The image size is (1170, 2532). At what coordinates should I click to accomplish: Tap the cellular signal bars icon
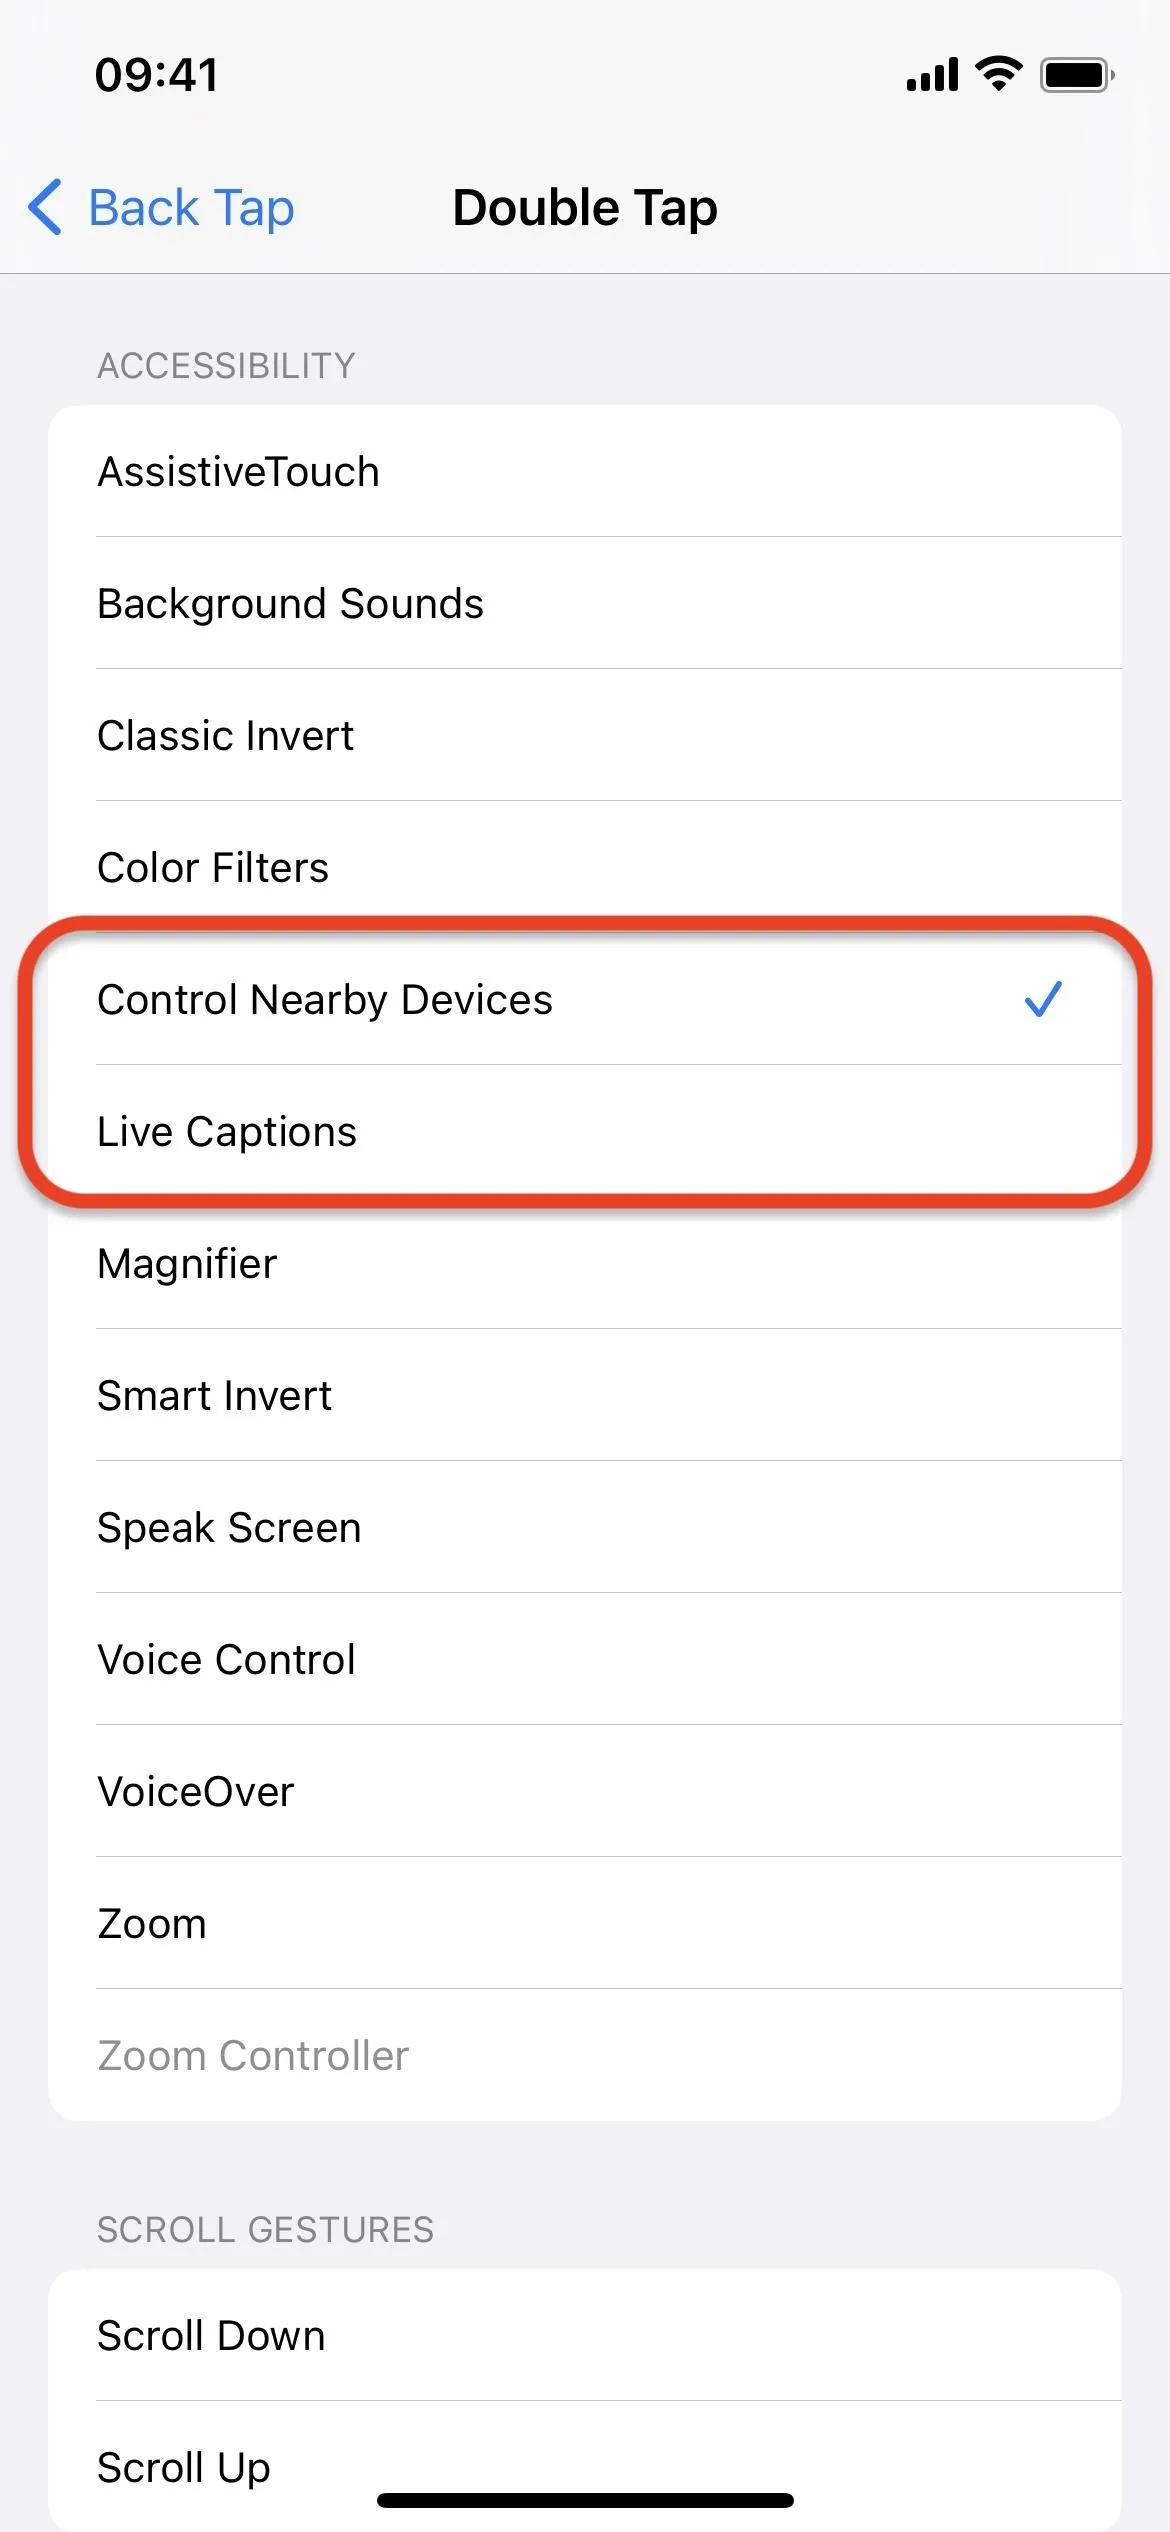click(932, 75)
